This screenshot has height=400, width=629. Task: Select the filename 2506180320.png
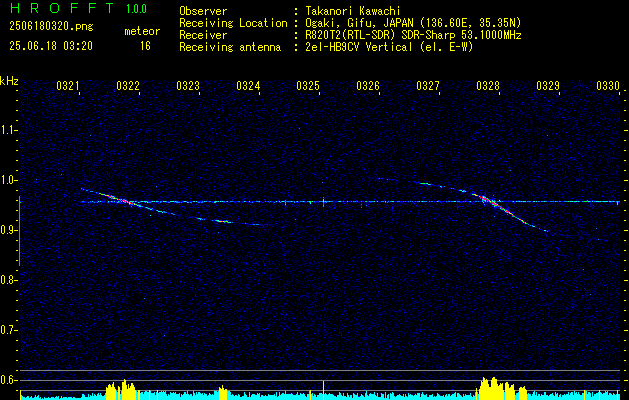pyautogui.click(x=51, y=27)
